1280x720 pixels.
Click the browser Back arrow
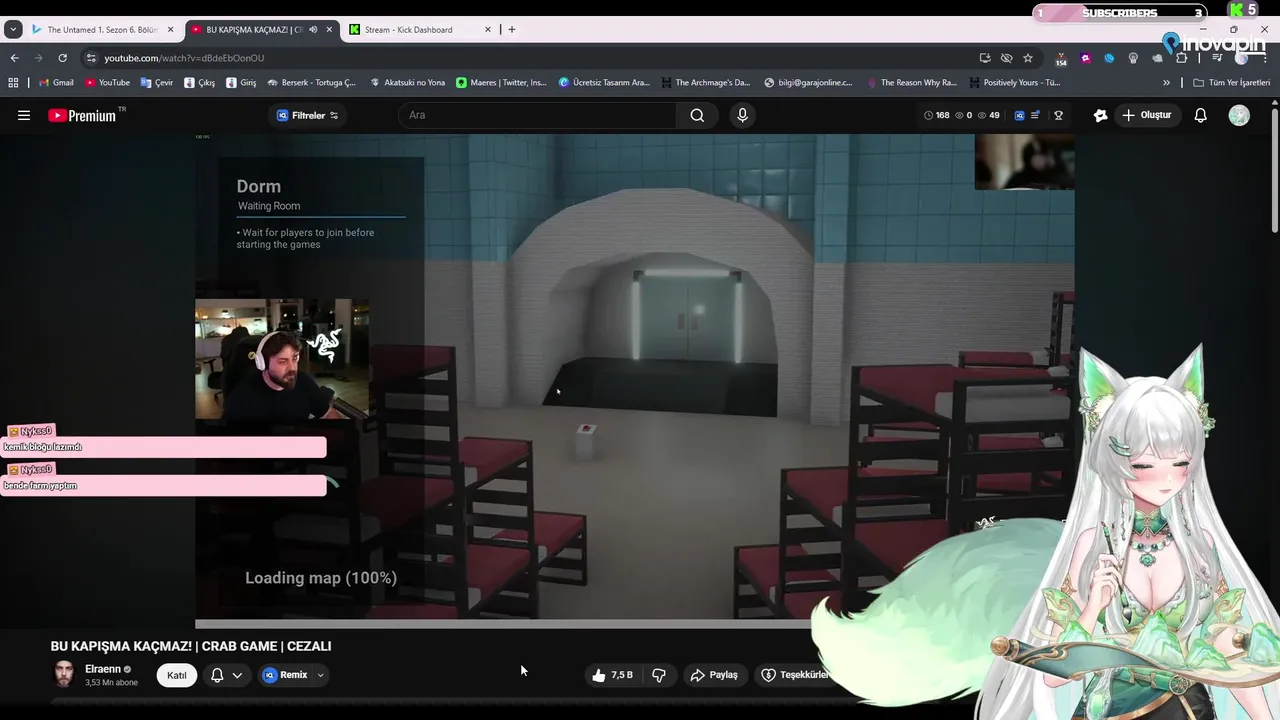[x=14, y=58]
